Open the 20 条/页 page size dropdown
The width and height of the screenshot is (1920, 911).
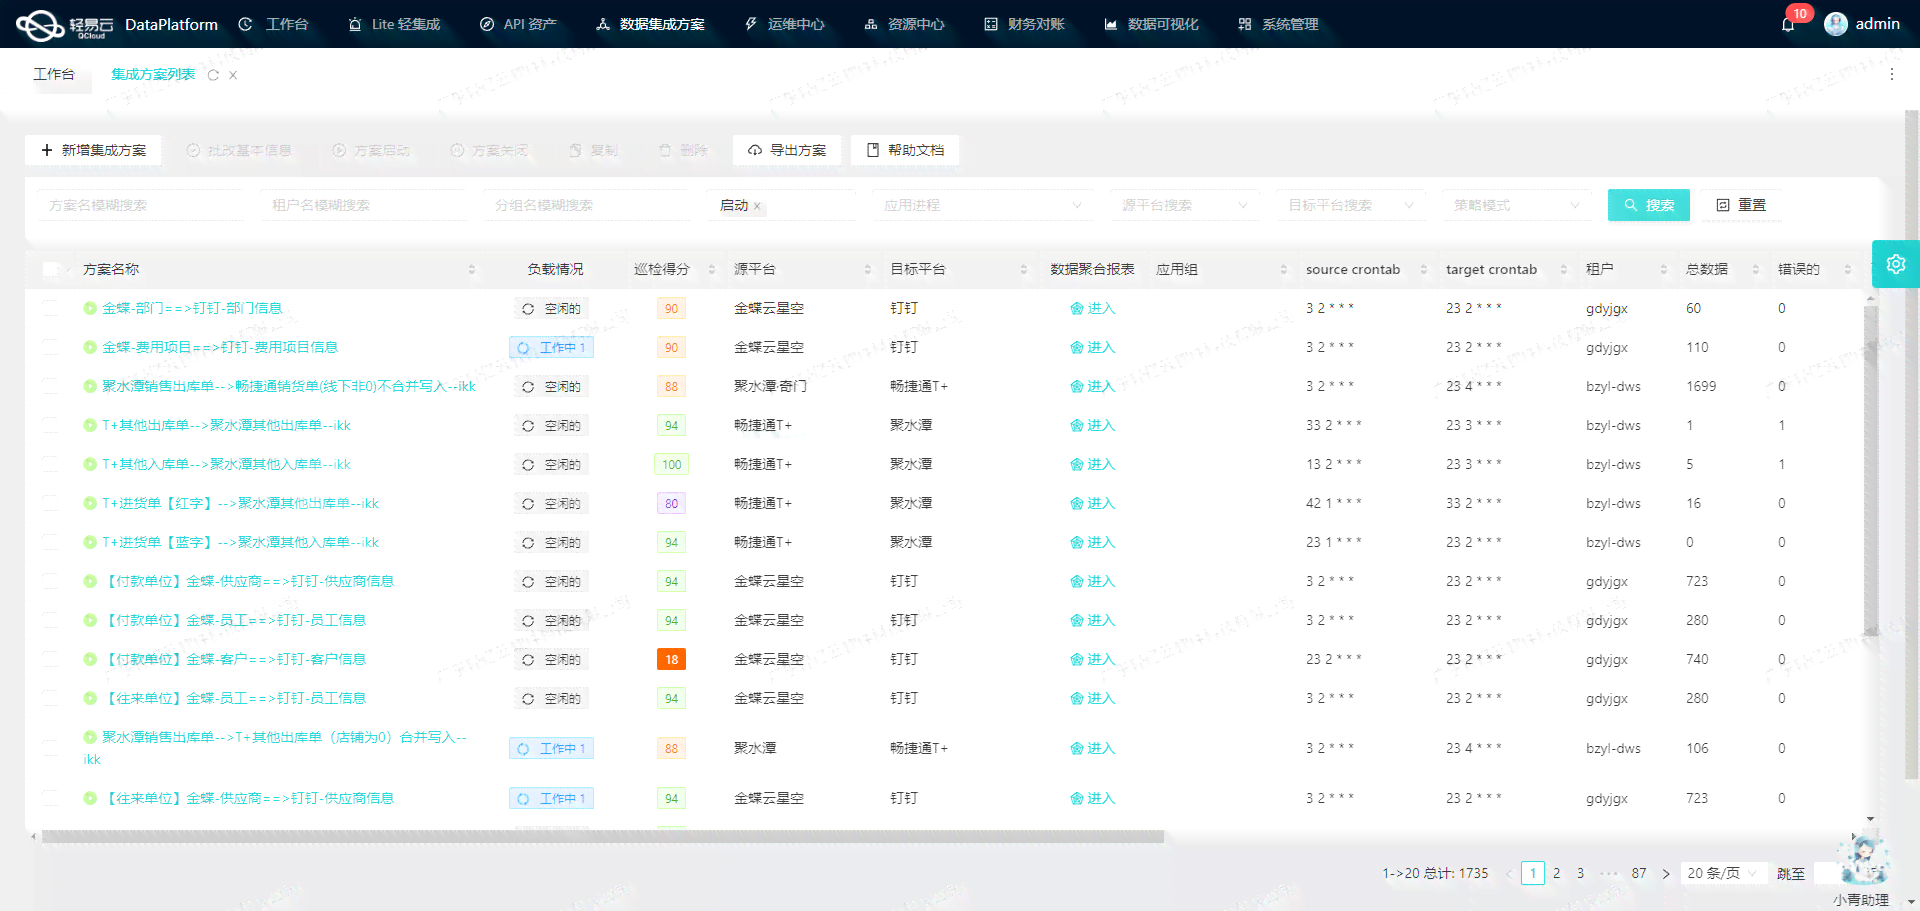(x=1724, y=873)
